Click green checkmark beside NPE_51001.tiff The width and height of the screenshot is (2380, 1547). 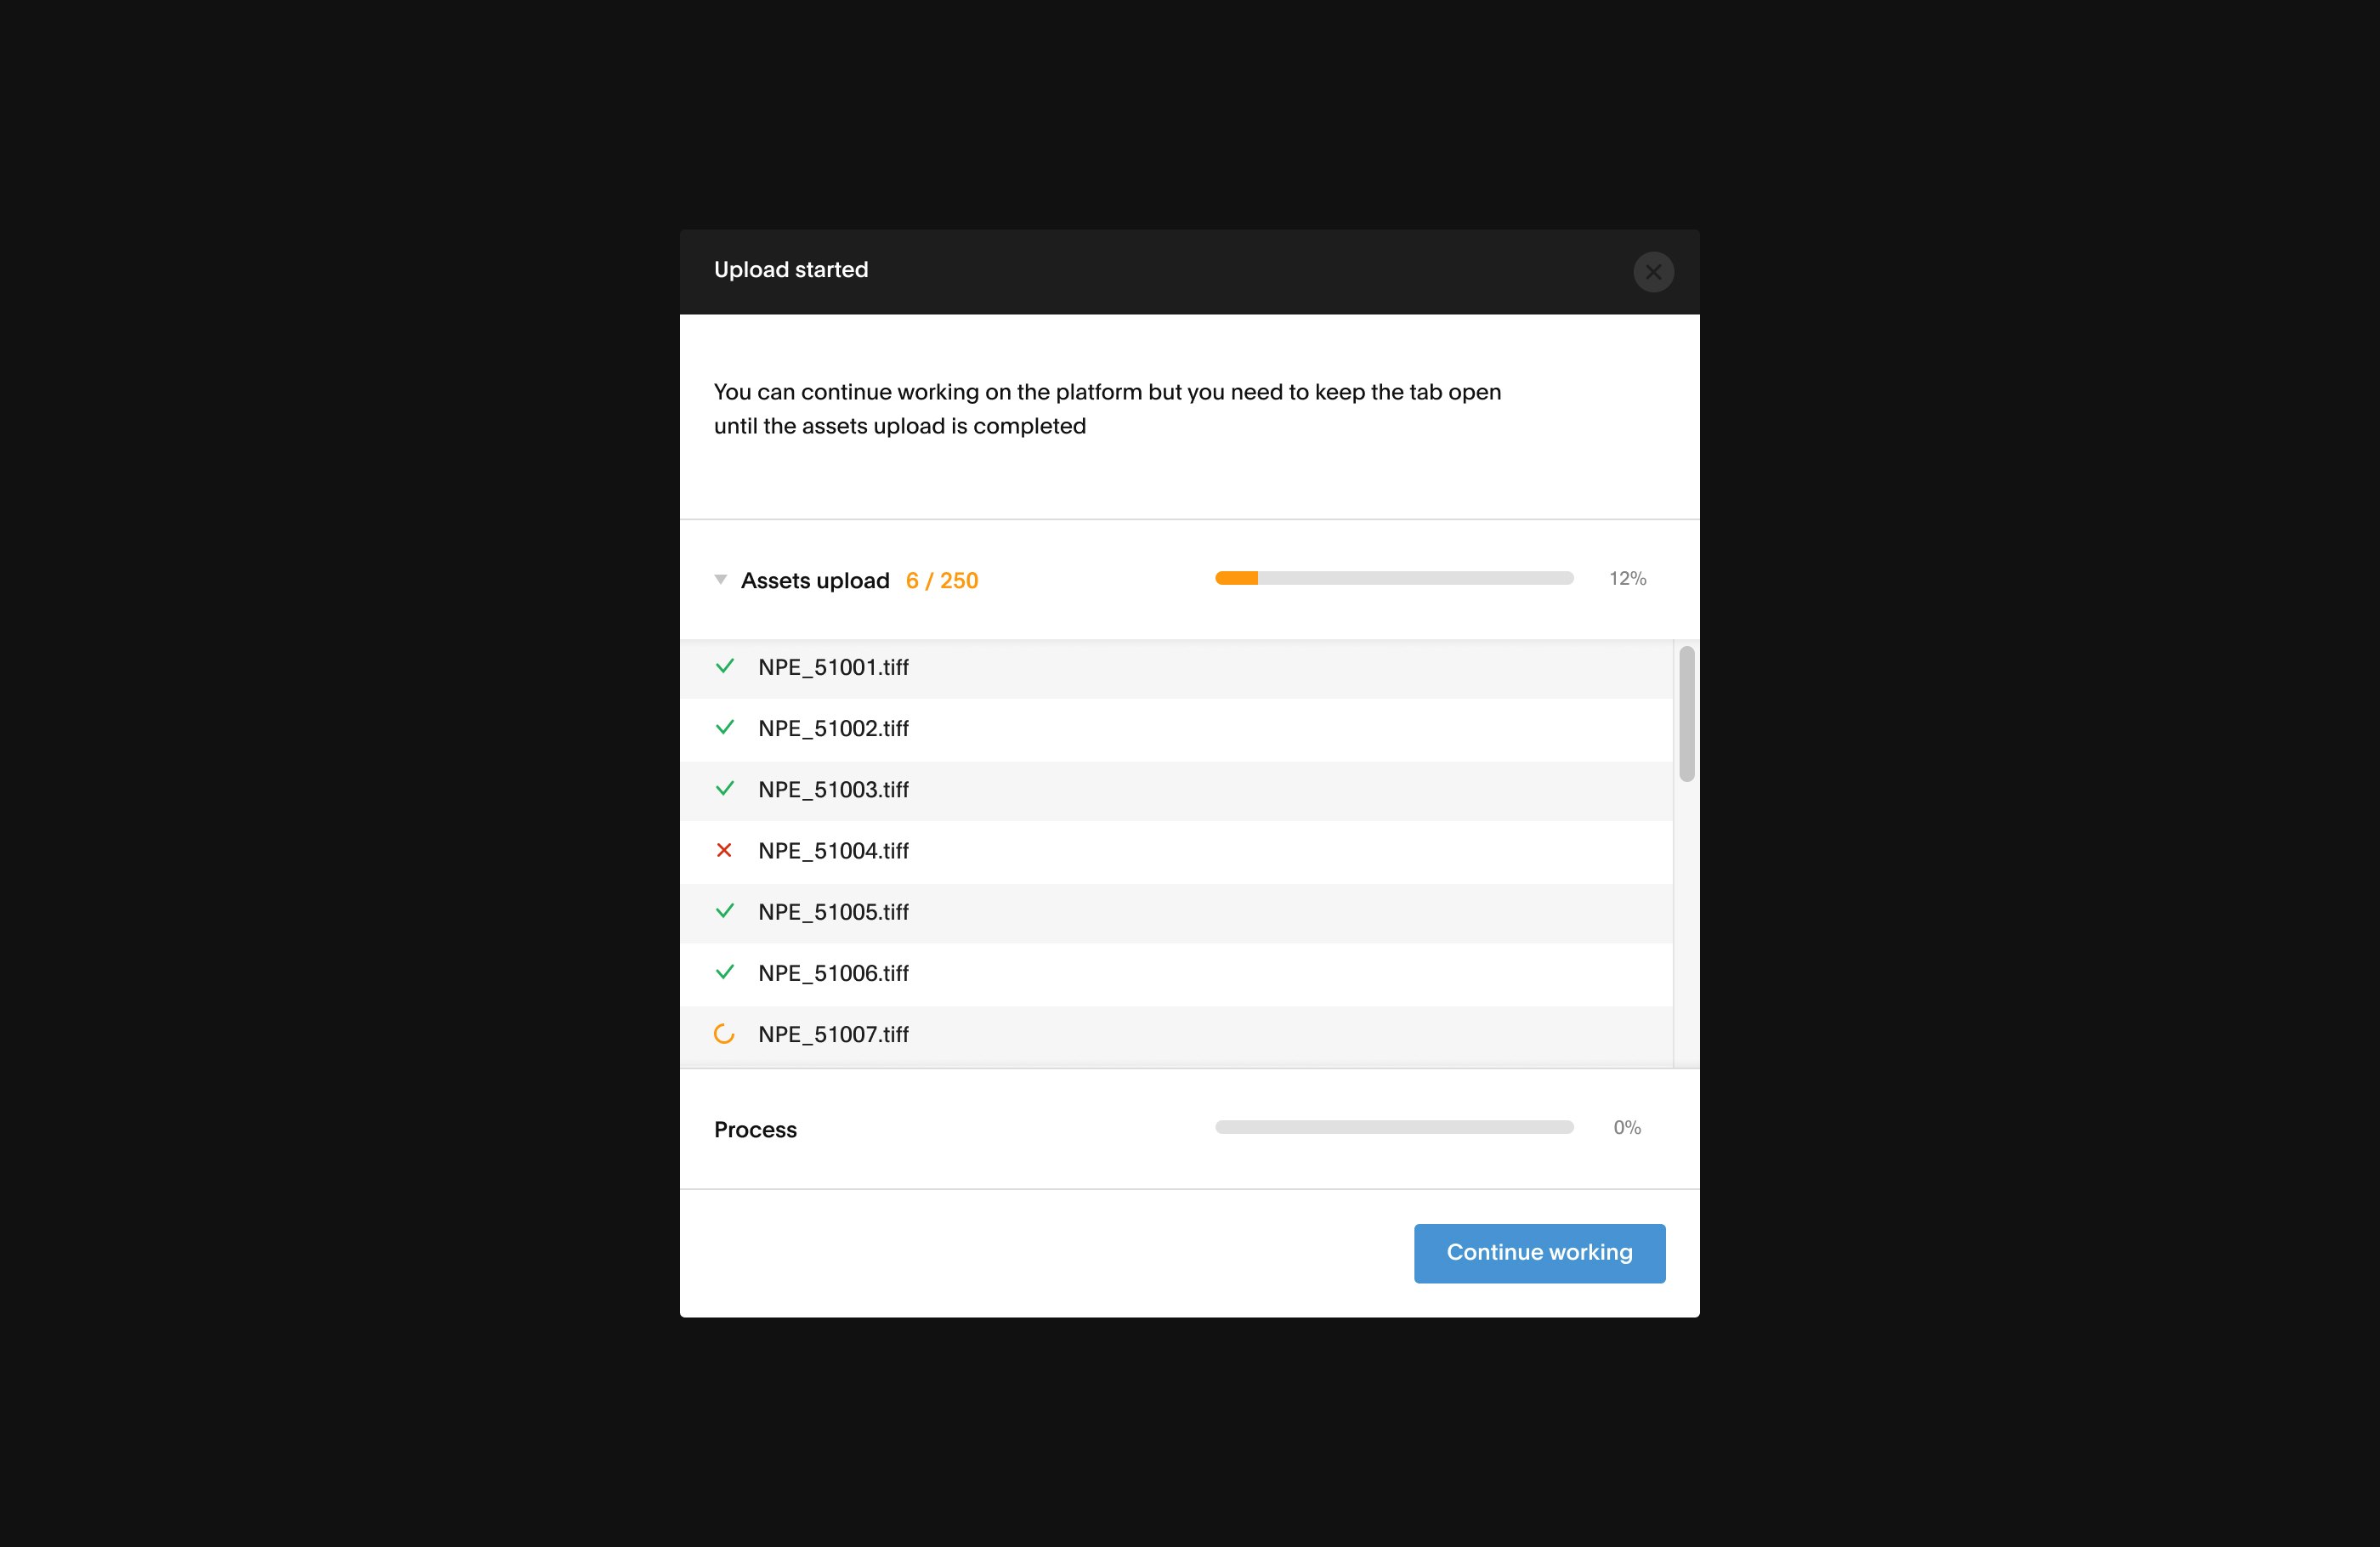coord(725,667)
